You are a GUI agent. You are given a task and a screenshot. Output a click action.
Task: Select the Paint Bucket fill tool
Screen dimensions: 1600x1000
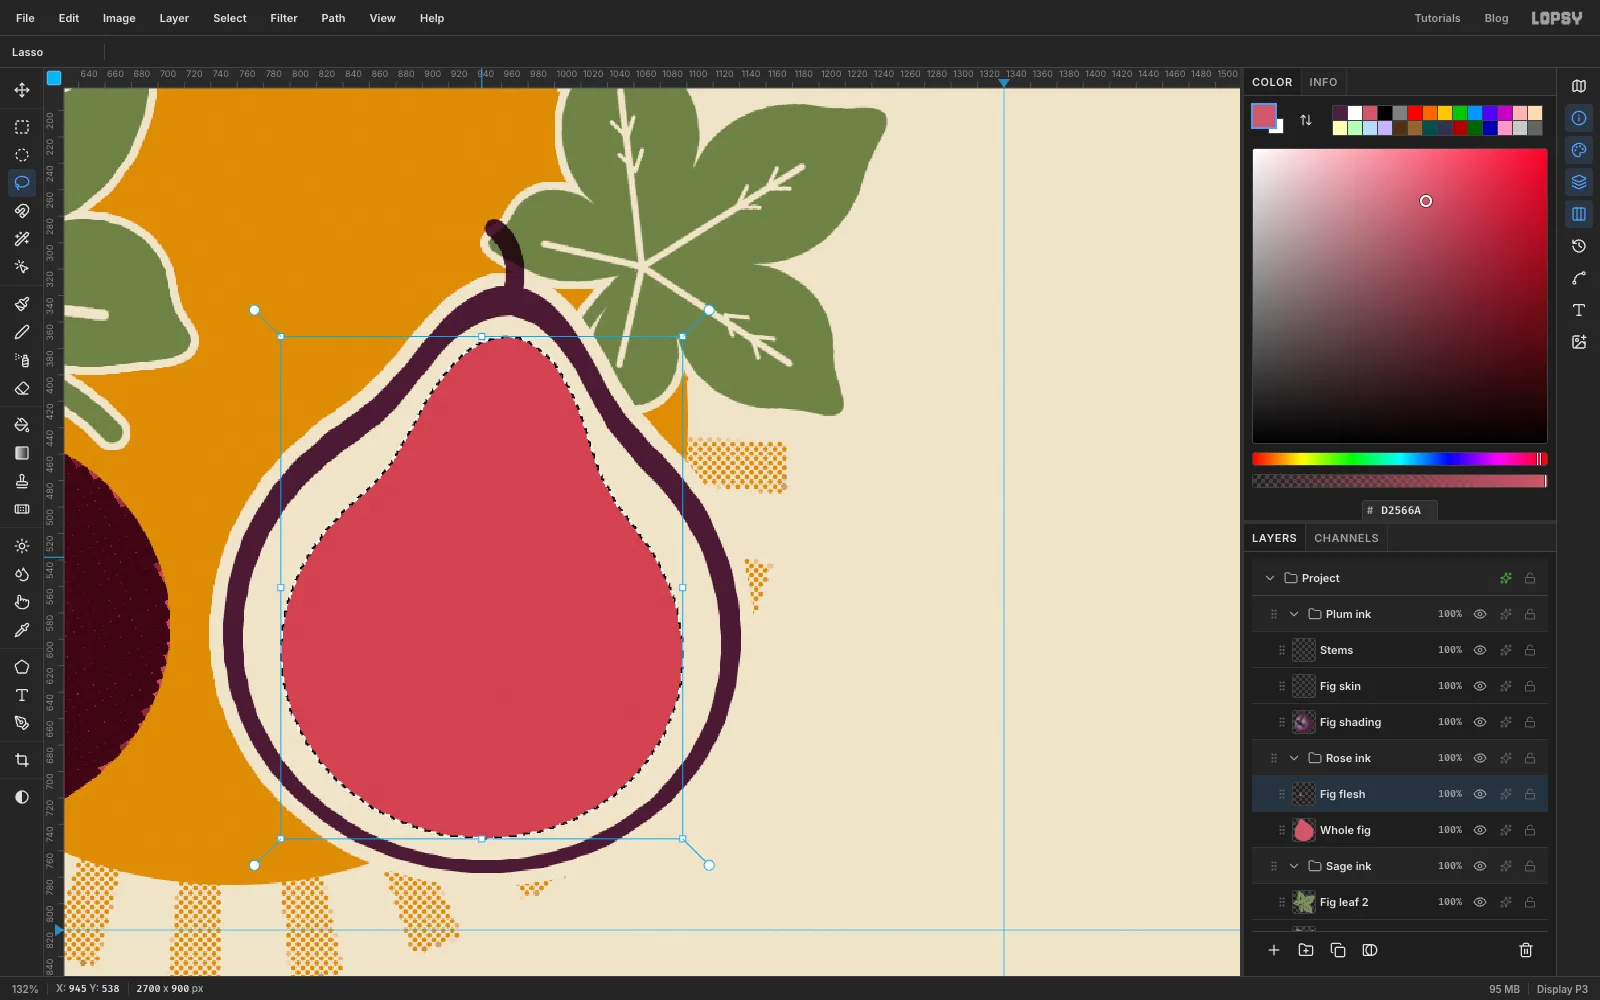click(22, 425)
